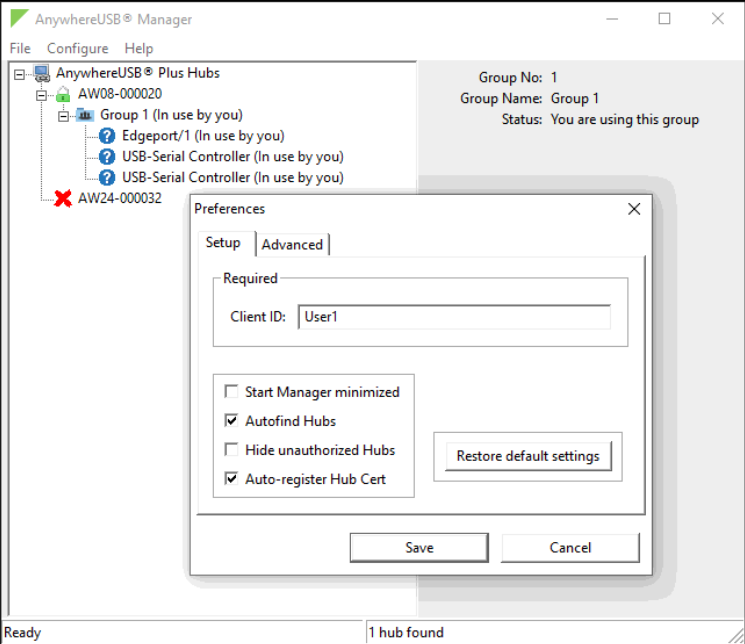Click the question icon of second USB-Serial Controller

107,178
